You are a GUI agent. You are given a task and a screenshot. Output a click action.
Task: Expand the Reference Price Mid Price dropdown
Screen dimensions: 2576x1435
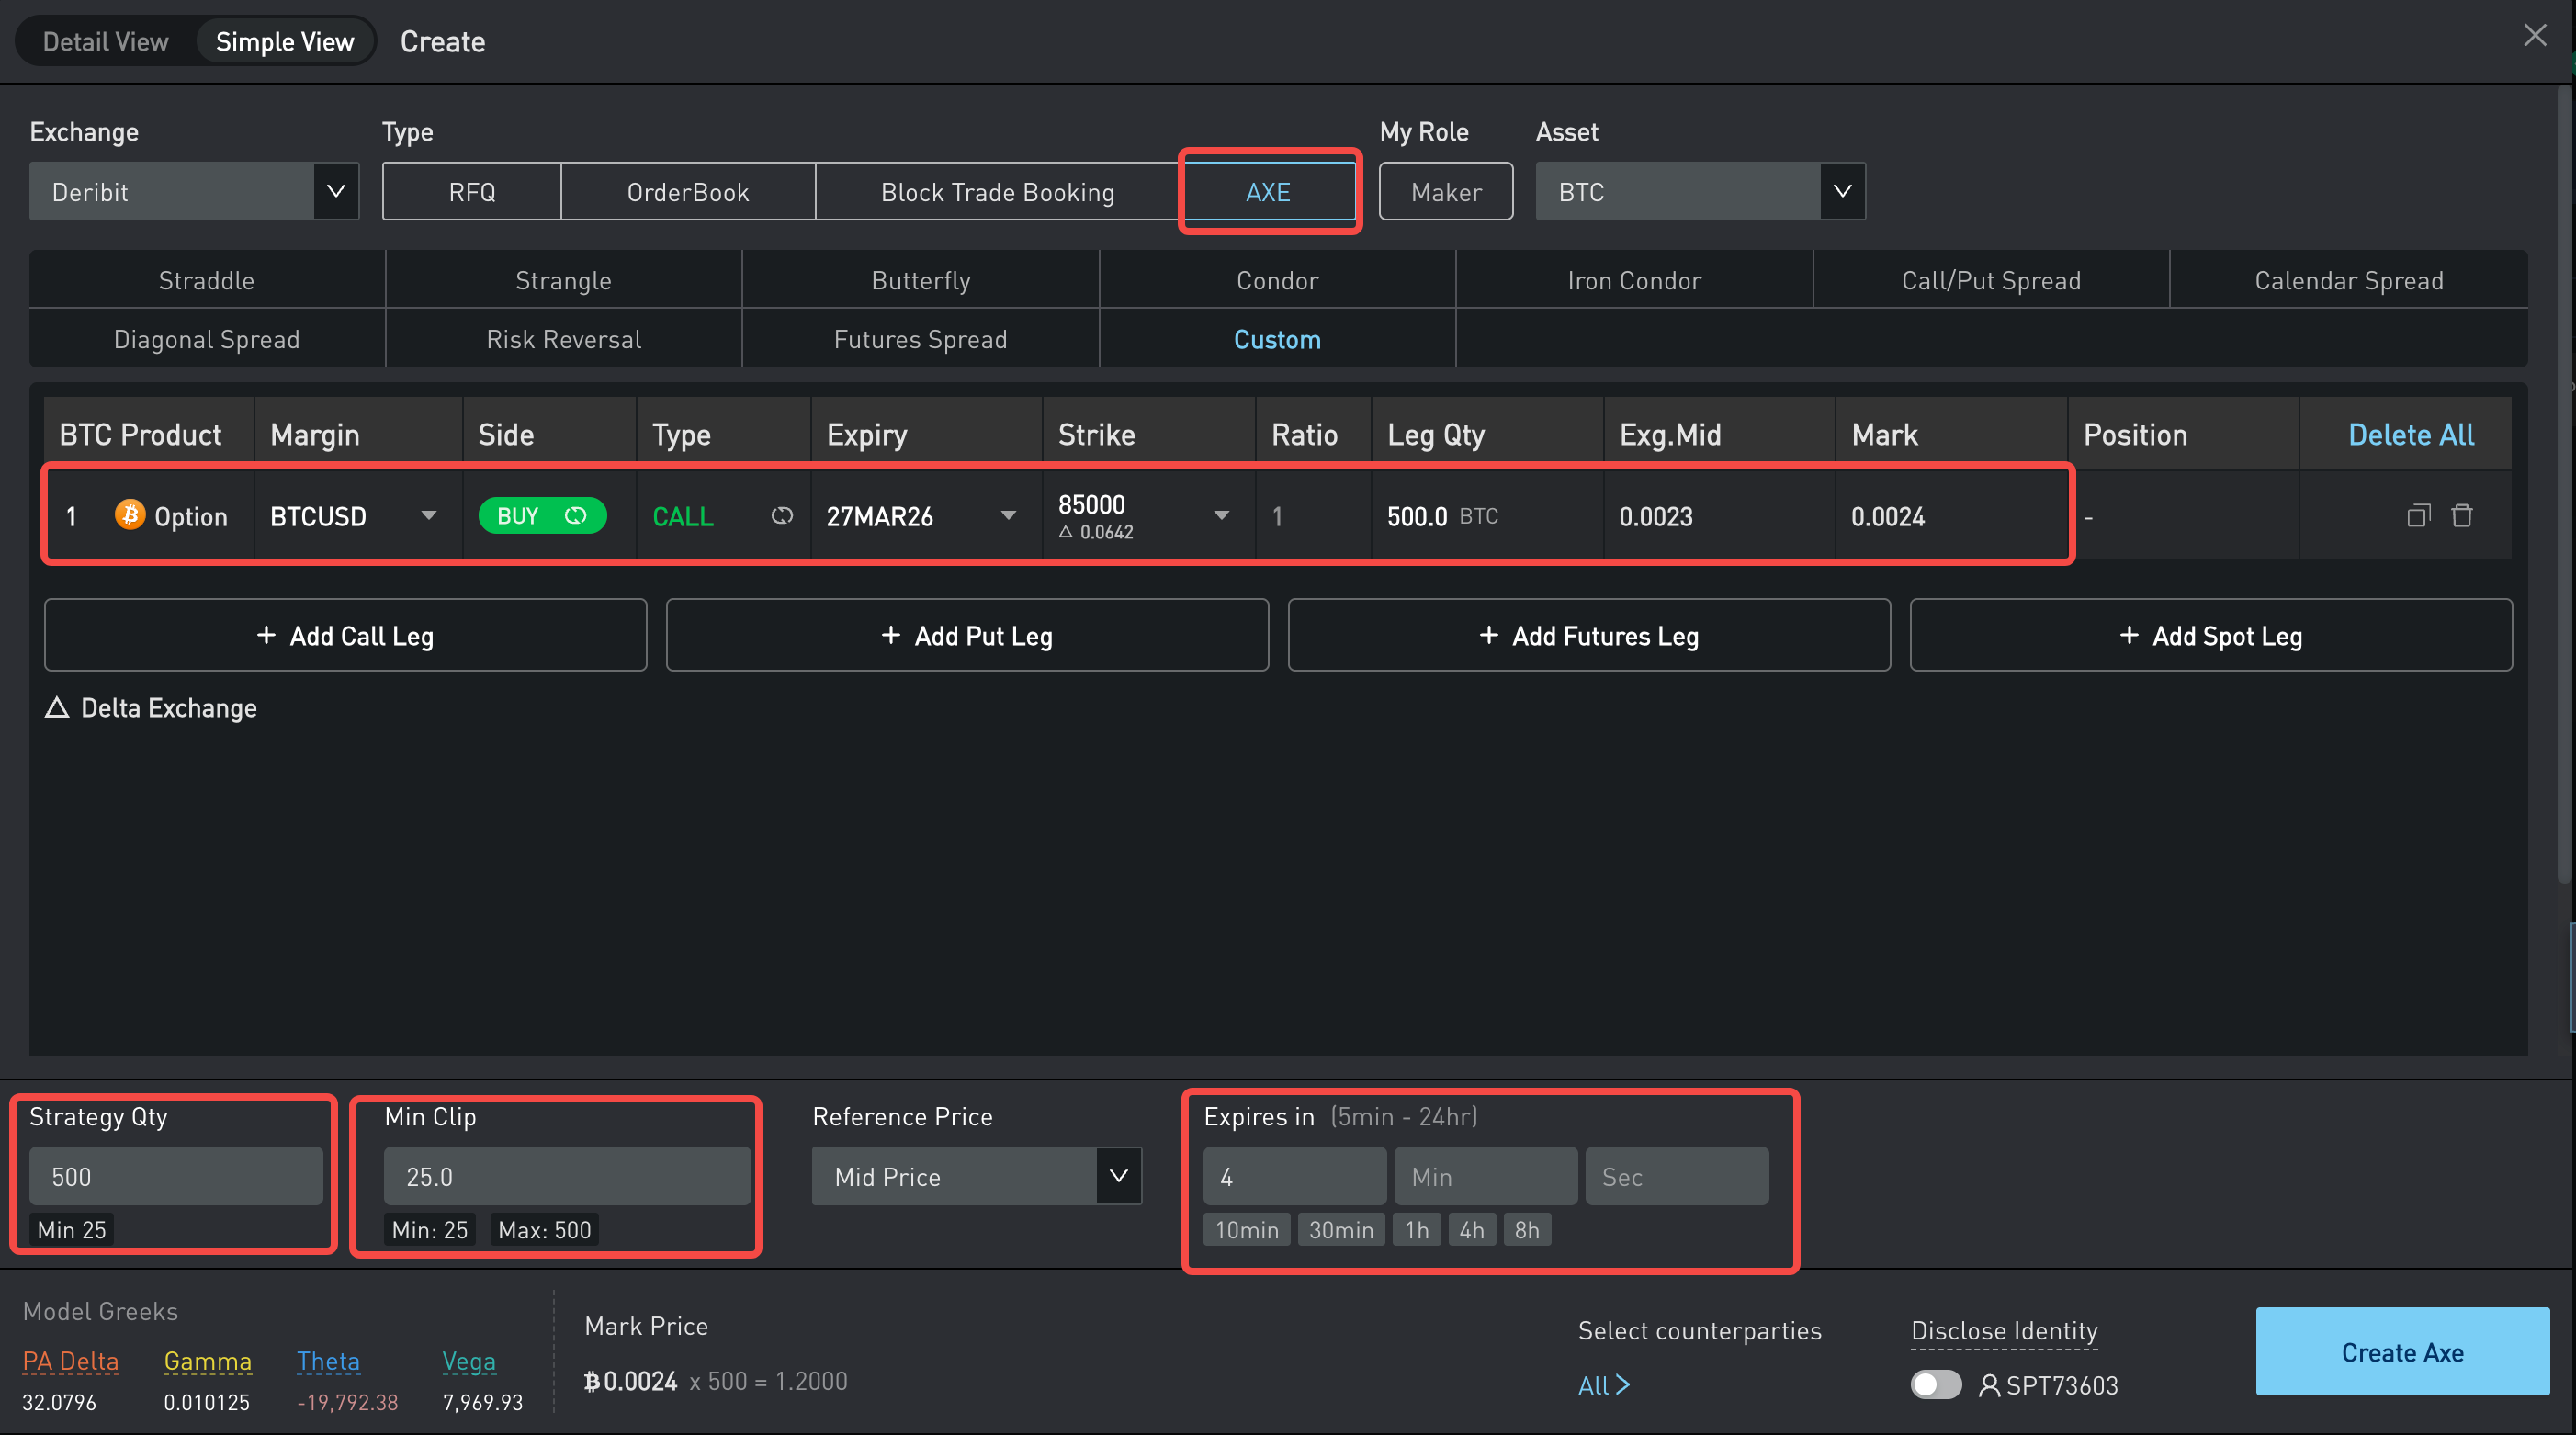click(1118, 1176)
